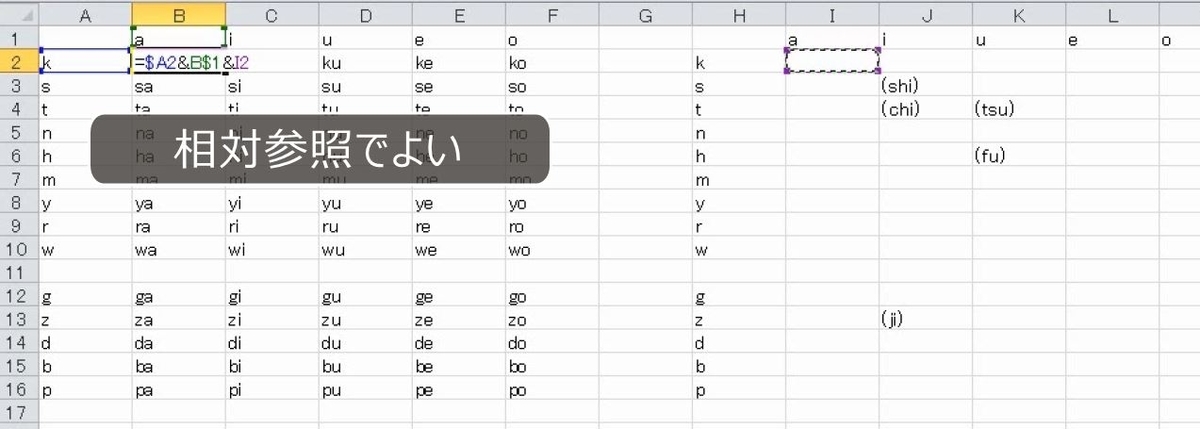Select column header B
1200x429 pixels.
tap(178, 15)
